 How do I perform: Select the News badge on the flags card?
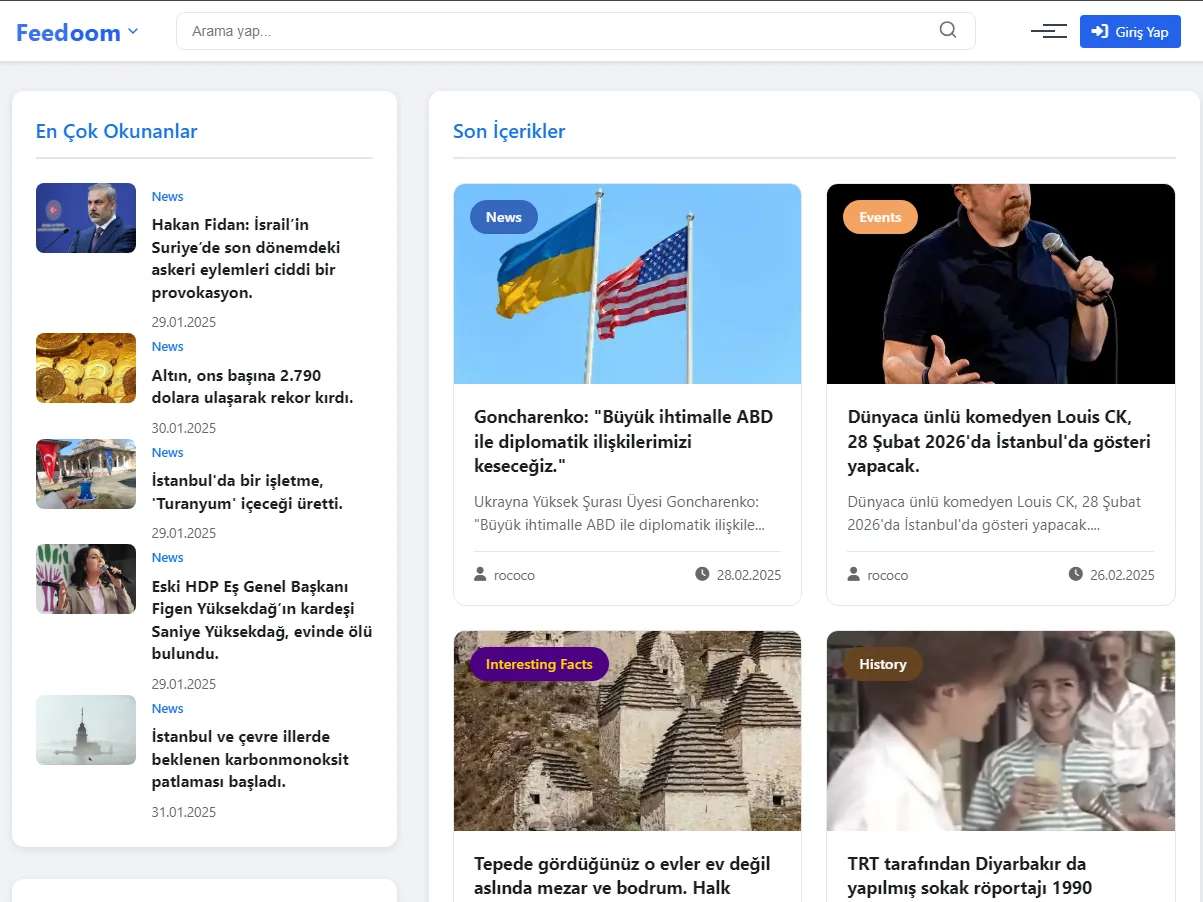pyautogui.click(x=504, y=217)
